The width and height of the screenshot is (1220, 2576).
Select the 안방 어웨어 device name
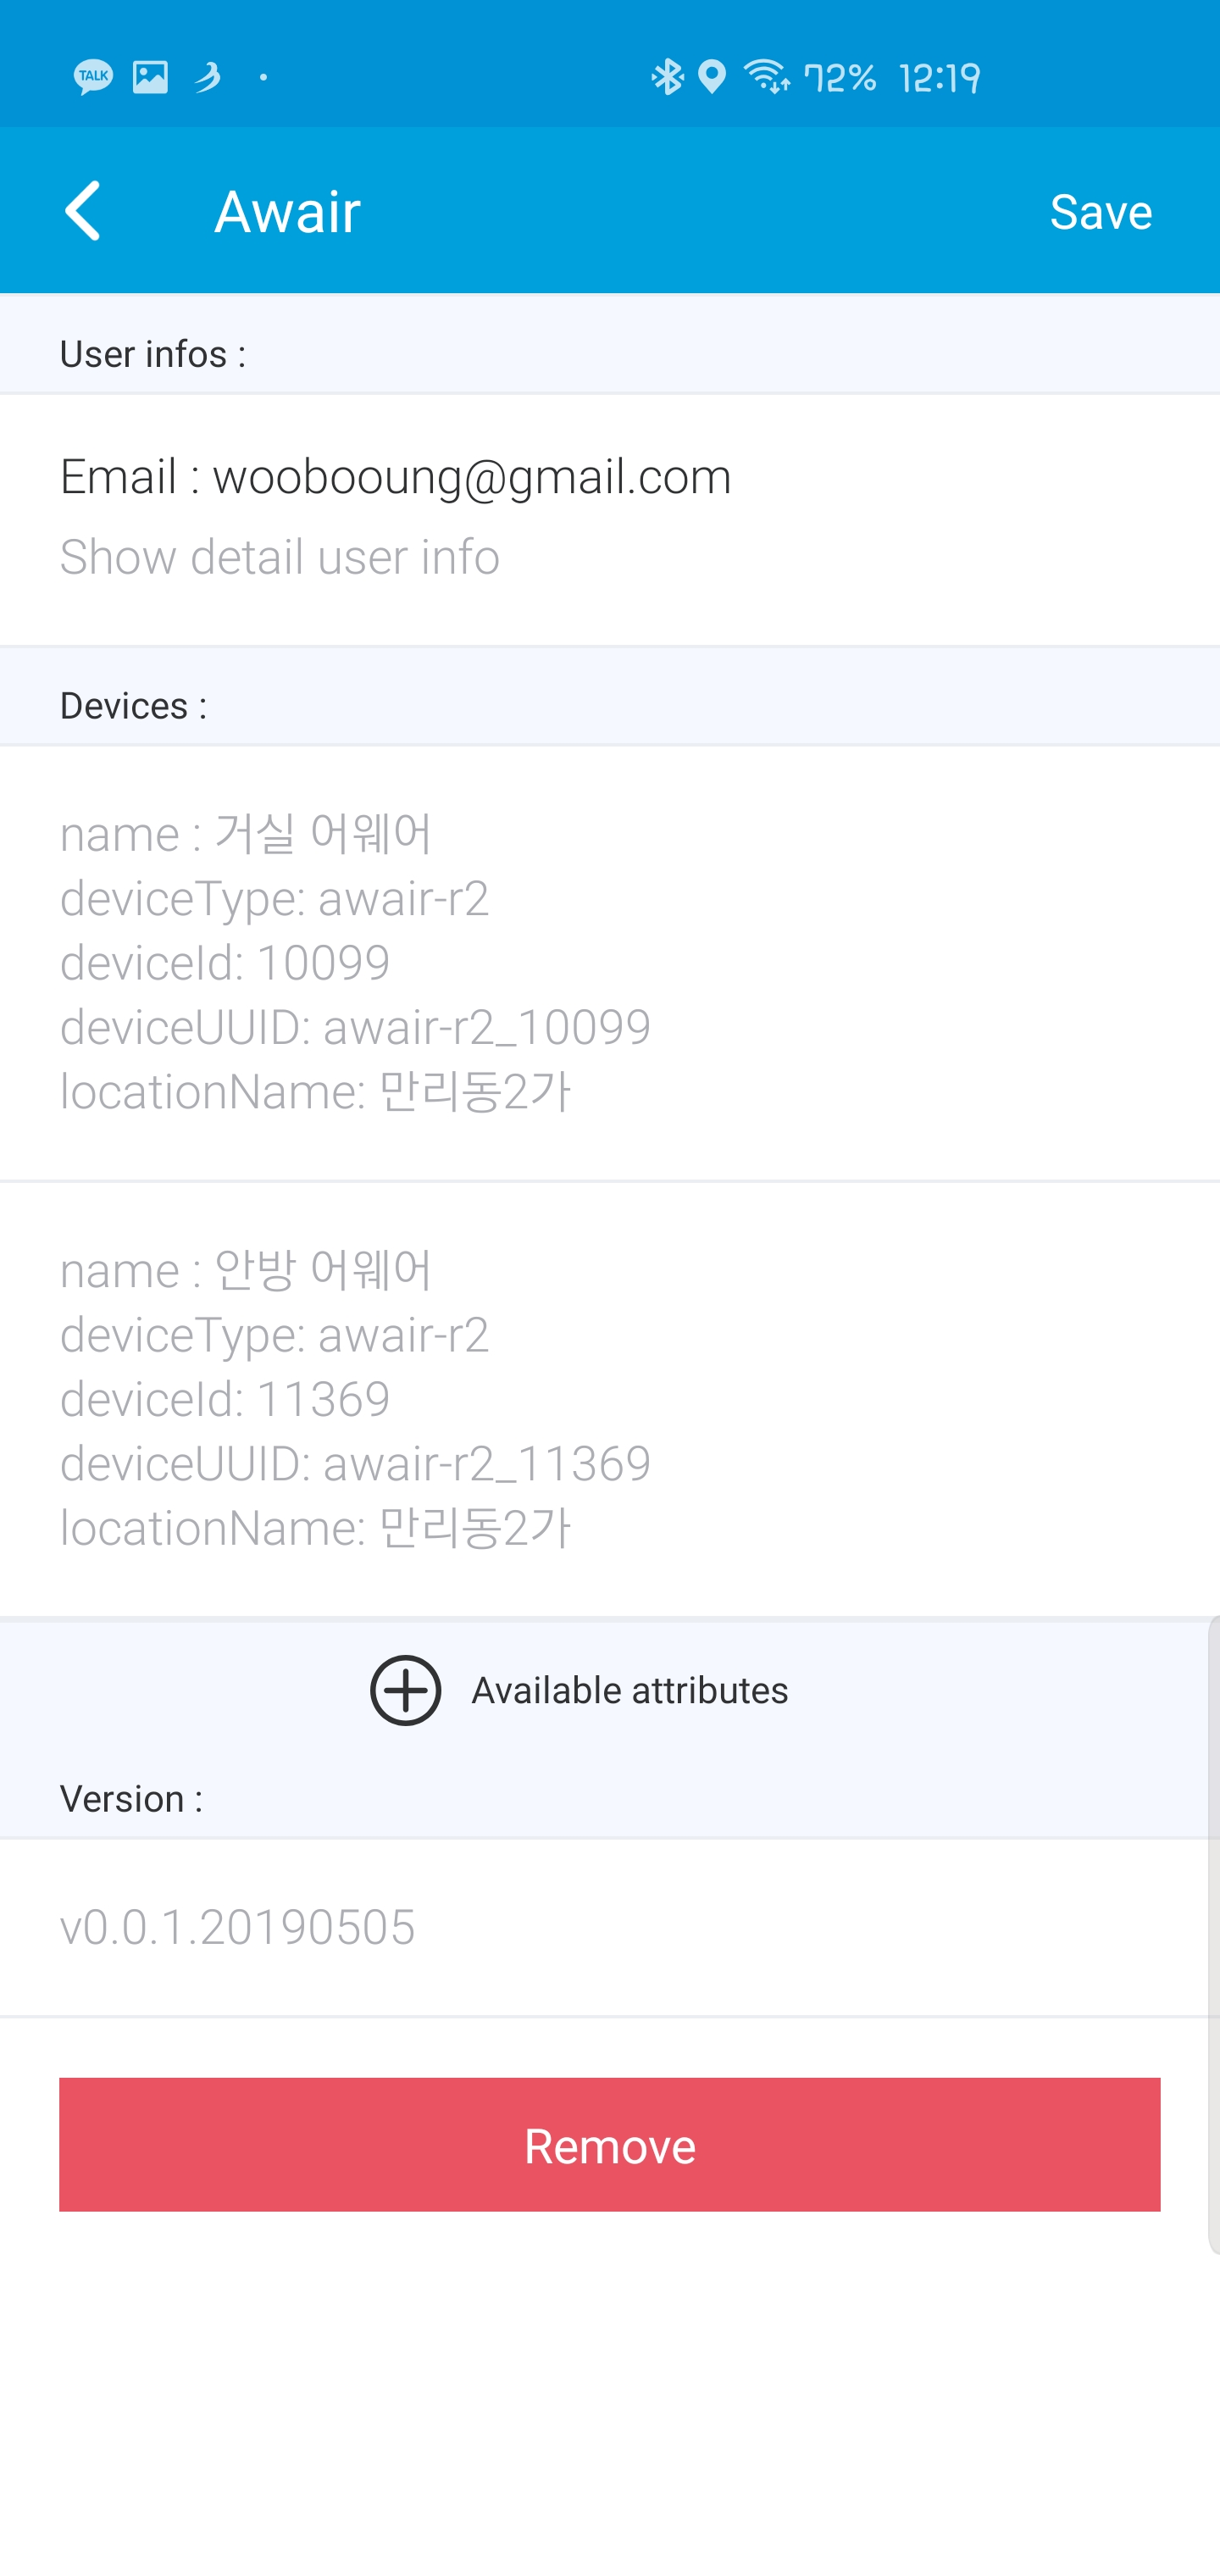click(x=324, y=1269)
